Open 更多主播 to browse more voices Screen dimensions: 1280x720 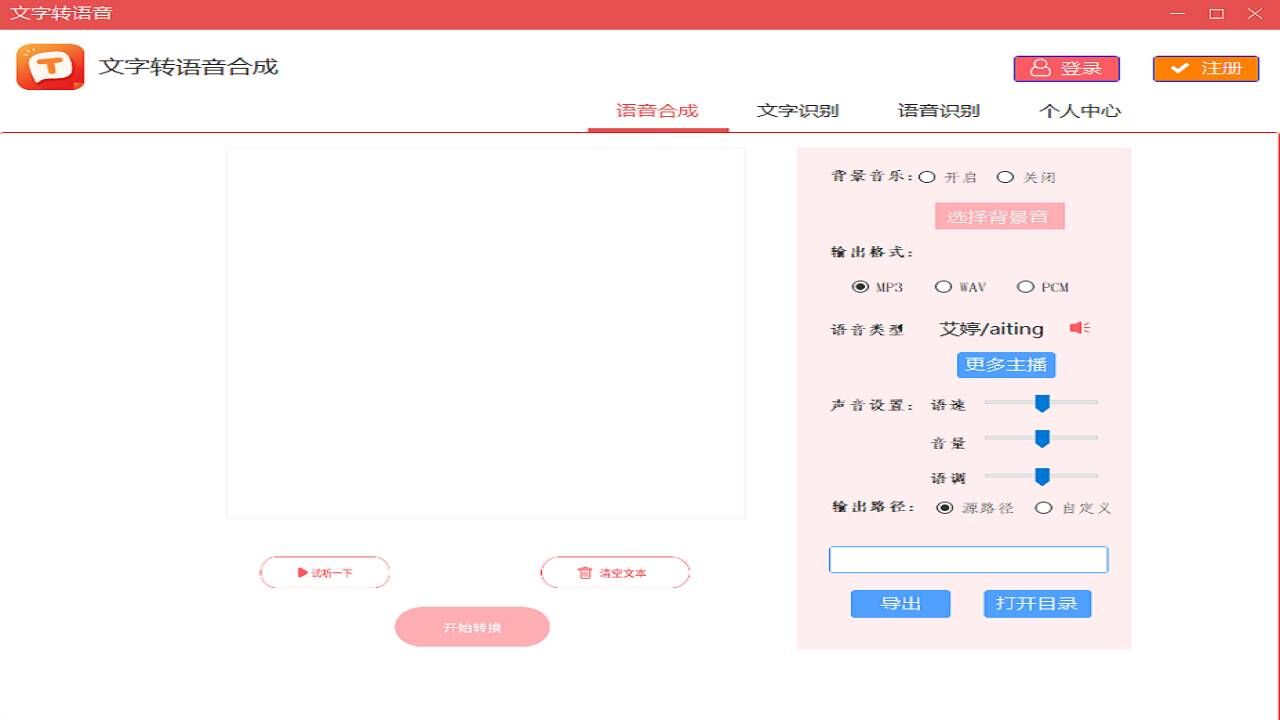click(1006, 364)
